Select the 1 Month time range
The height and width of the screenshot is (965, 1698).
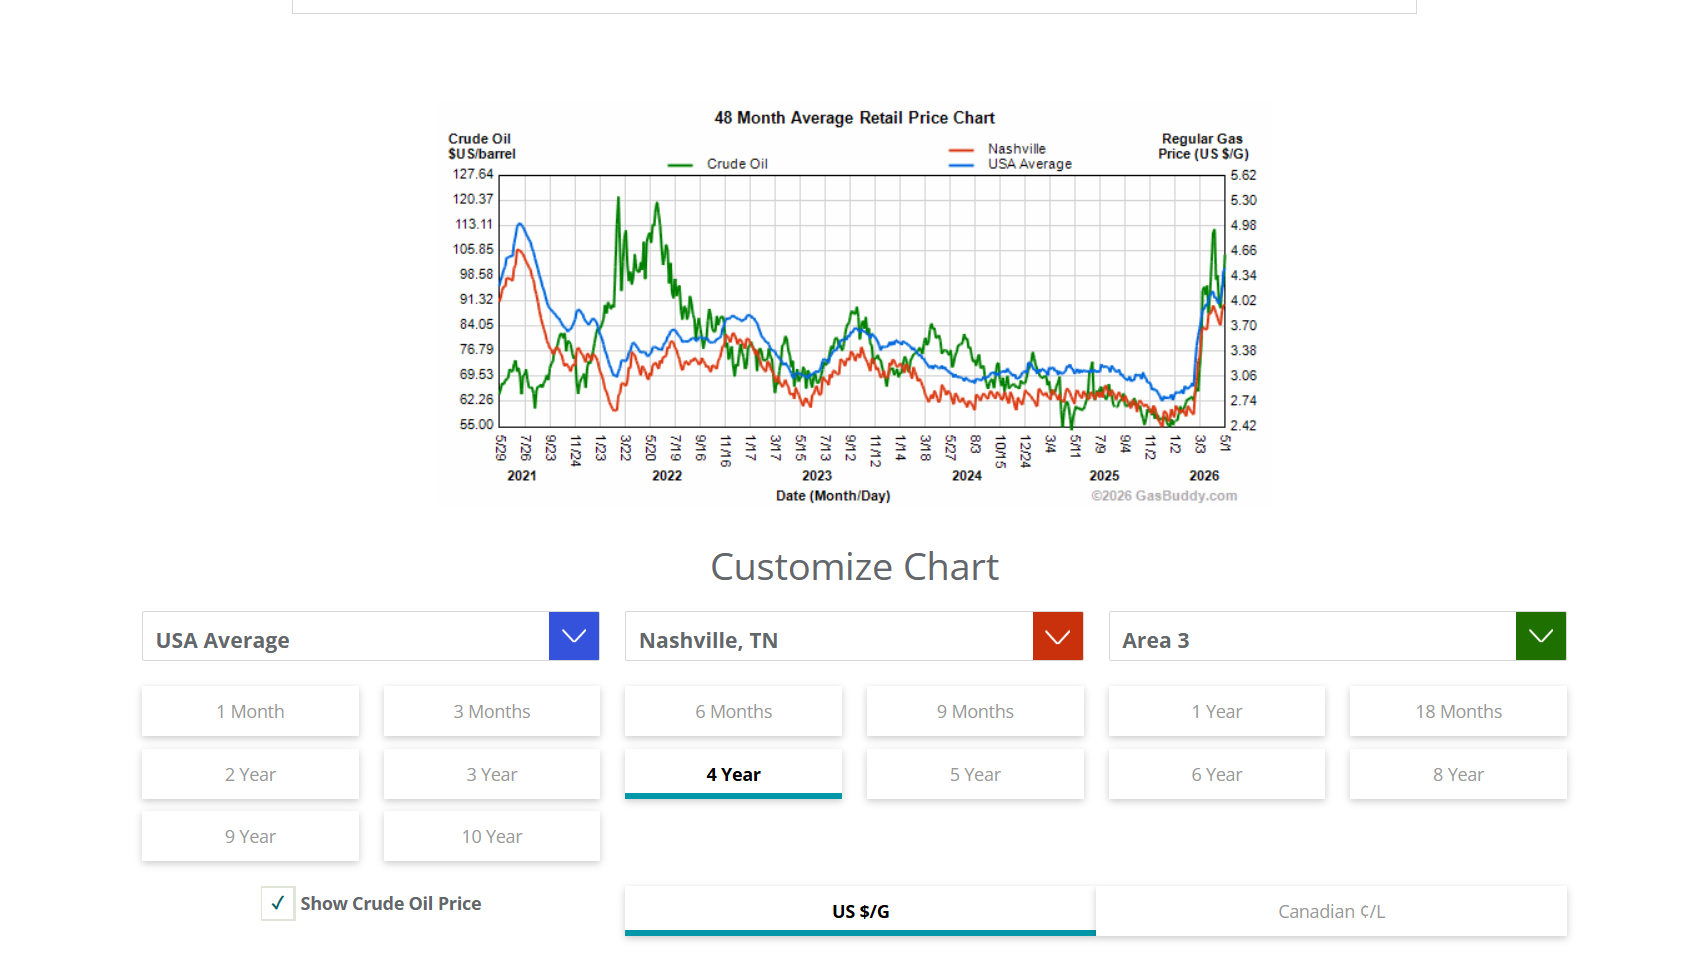pos(250,711)
